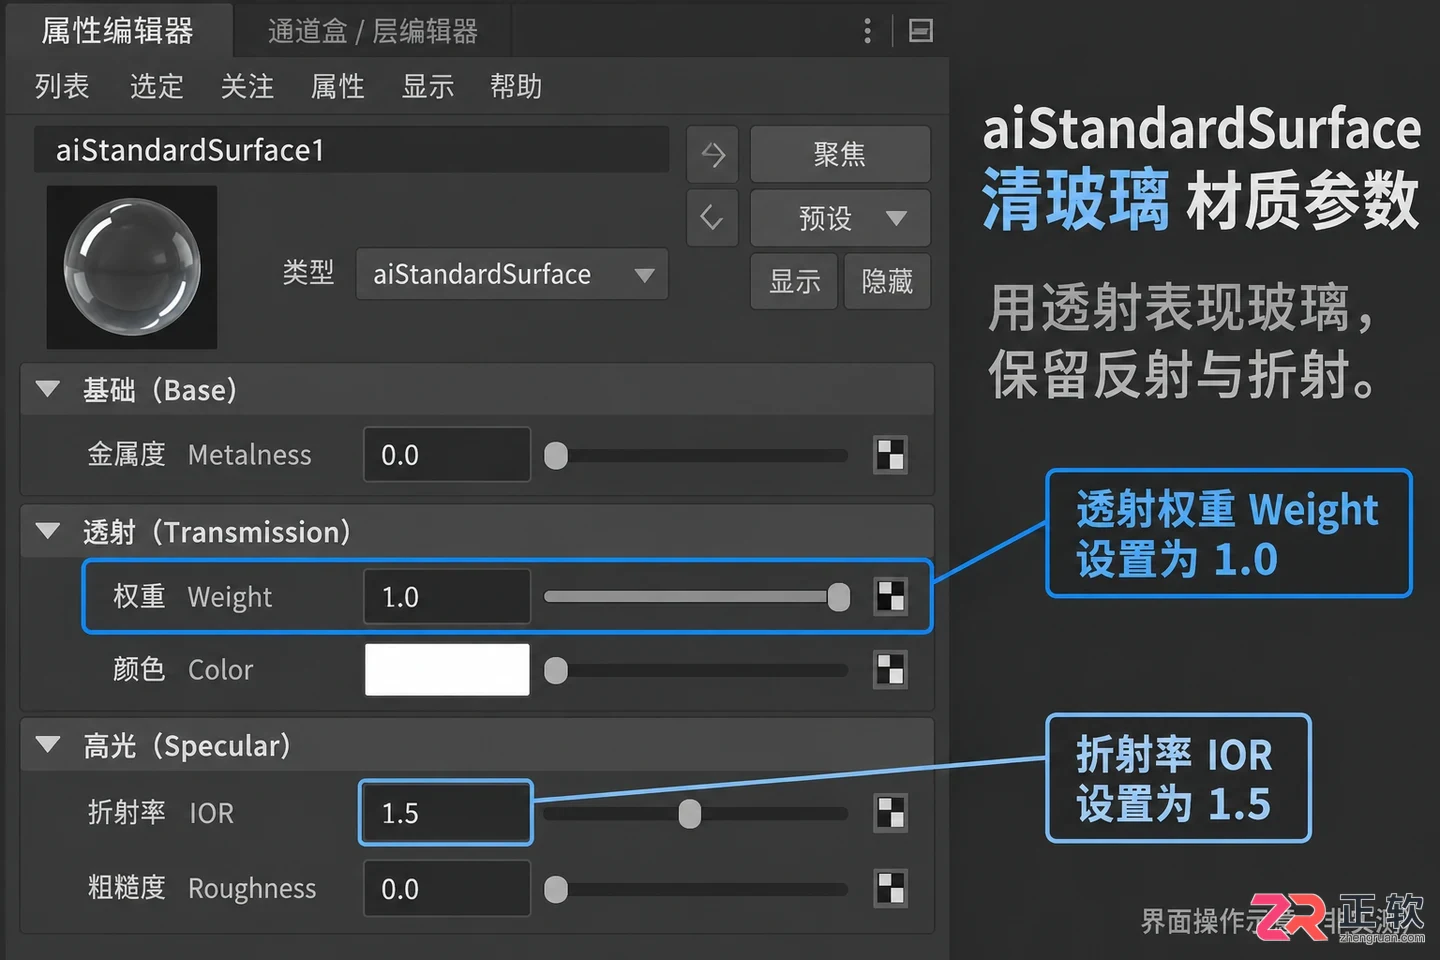Click the Weight value field 1.0
The image size is (1440, 960).
[x=447, y=597]
